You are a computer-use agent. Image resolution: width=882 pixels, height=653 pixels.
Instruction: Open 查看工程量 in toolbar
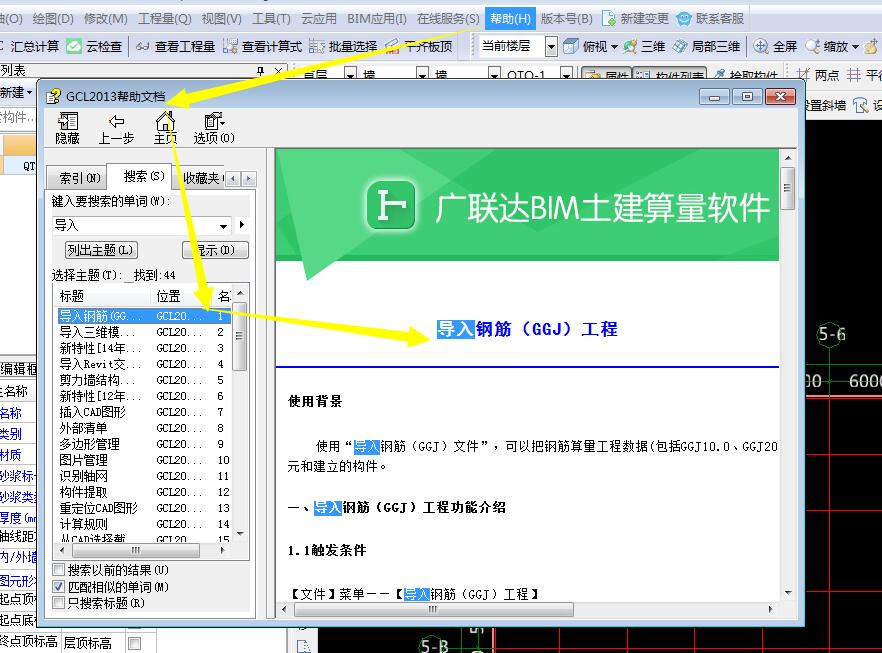pos(176,46)
